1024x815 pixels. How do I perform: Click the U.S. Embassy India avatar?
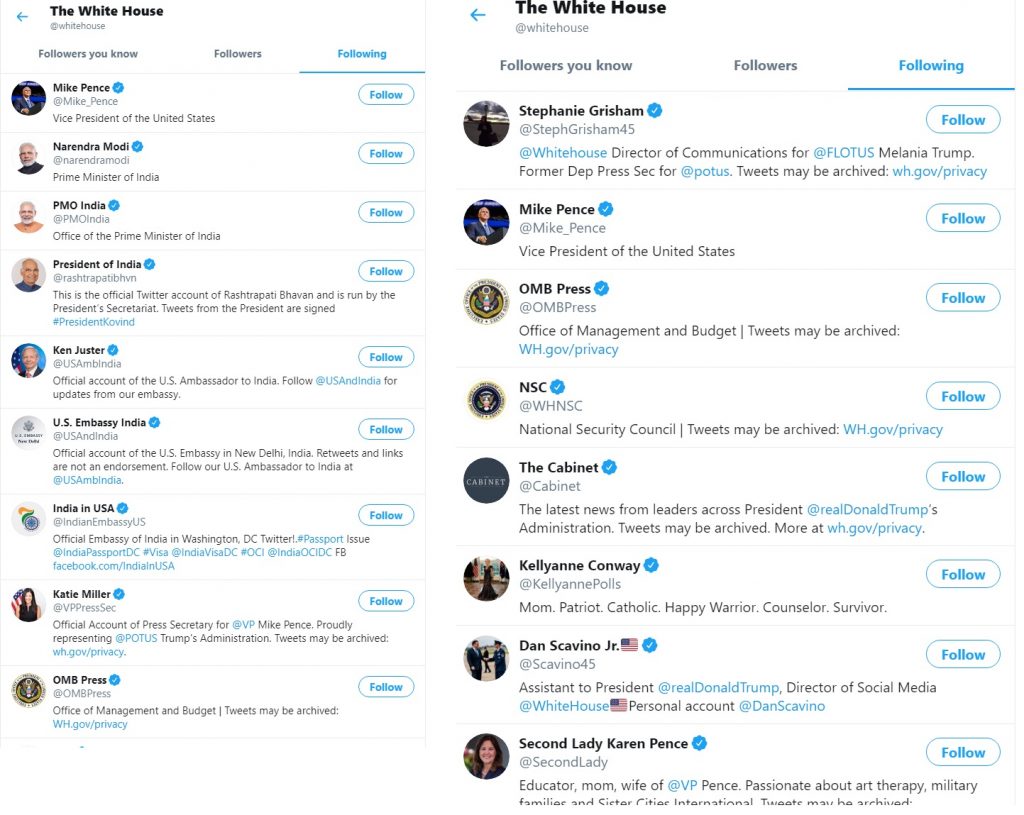28,433
